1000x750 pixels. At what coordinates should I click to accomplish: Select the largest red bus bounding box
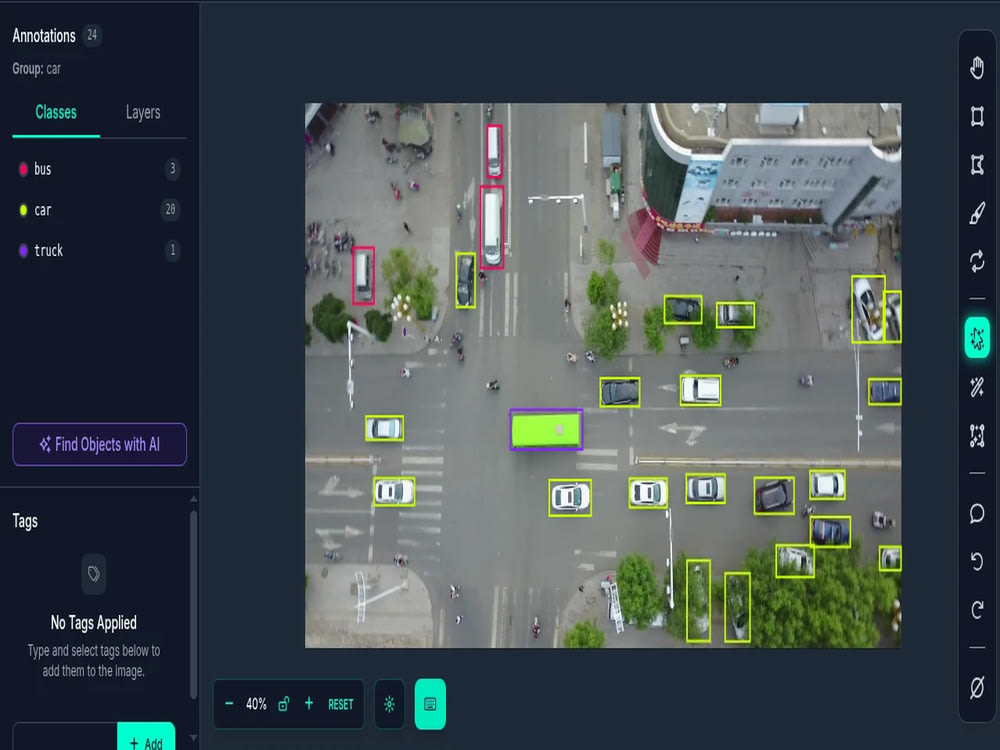[492, 227]
